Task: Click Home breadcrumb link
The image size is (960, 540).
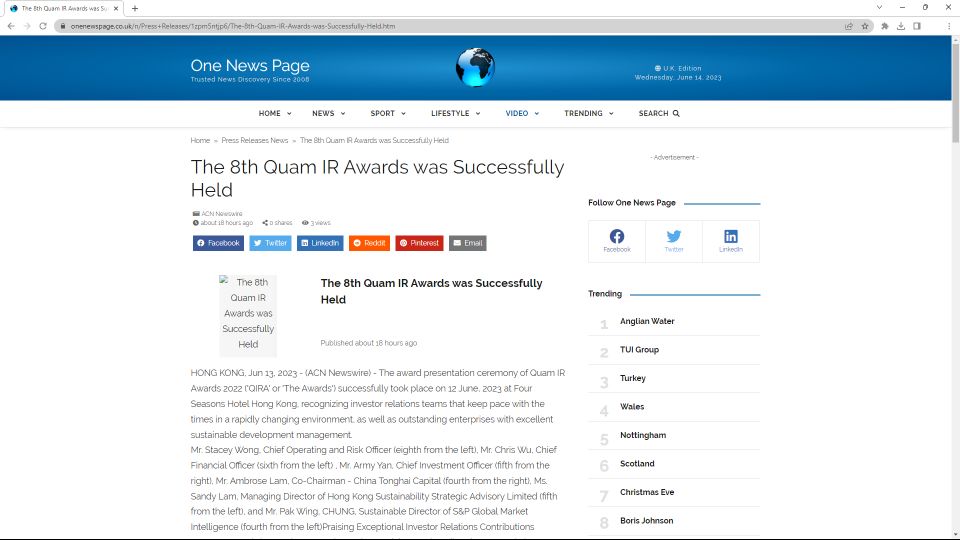Action: tap(200, 140)
